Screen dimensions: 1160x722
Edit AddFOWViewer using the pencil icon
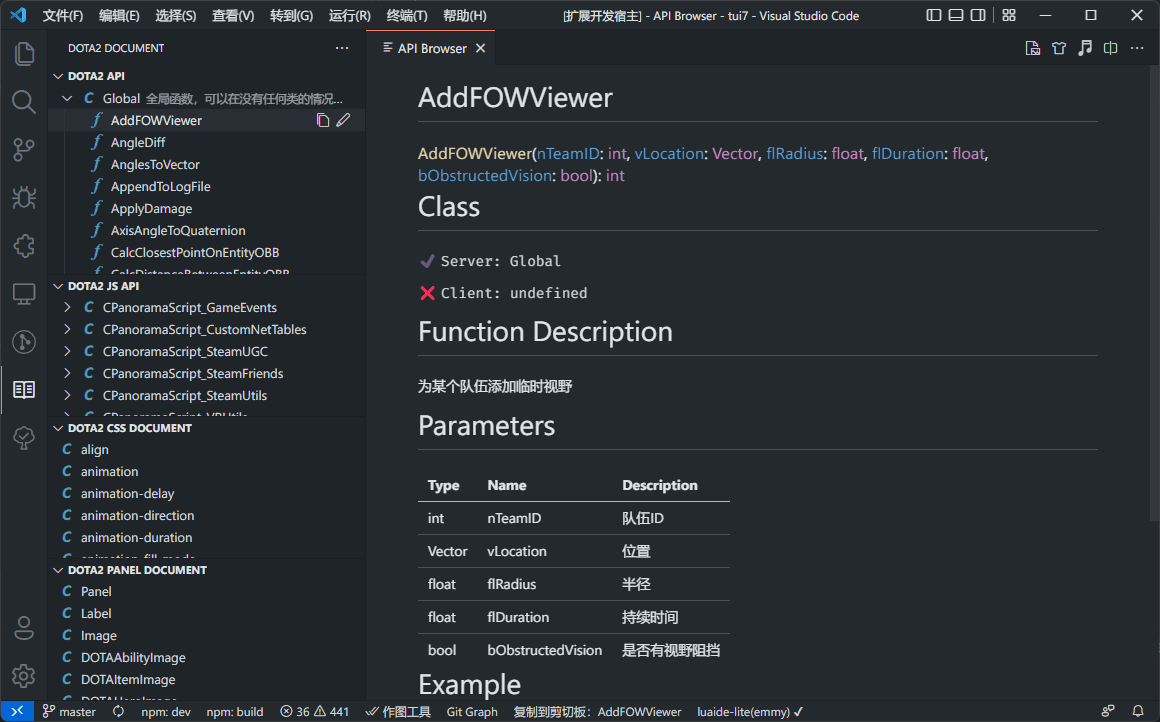coord(343,121)
